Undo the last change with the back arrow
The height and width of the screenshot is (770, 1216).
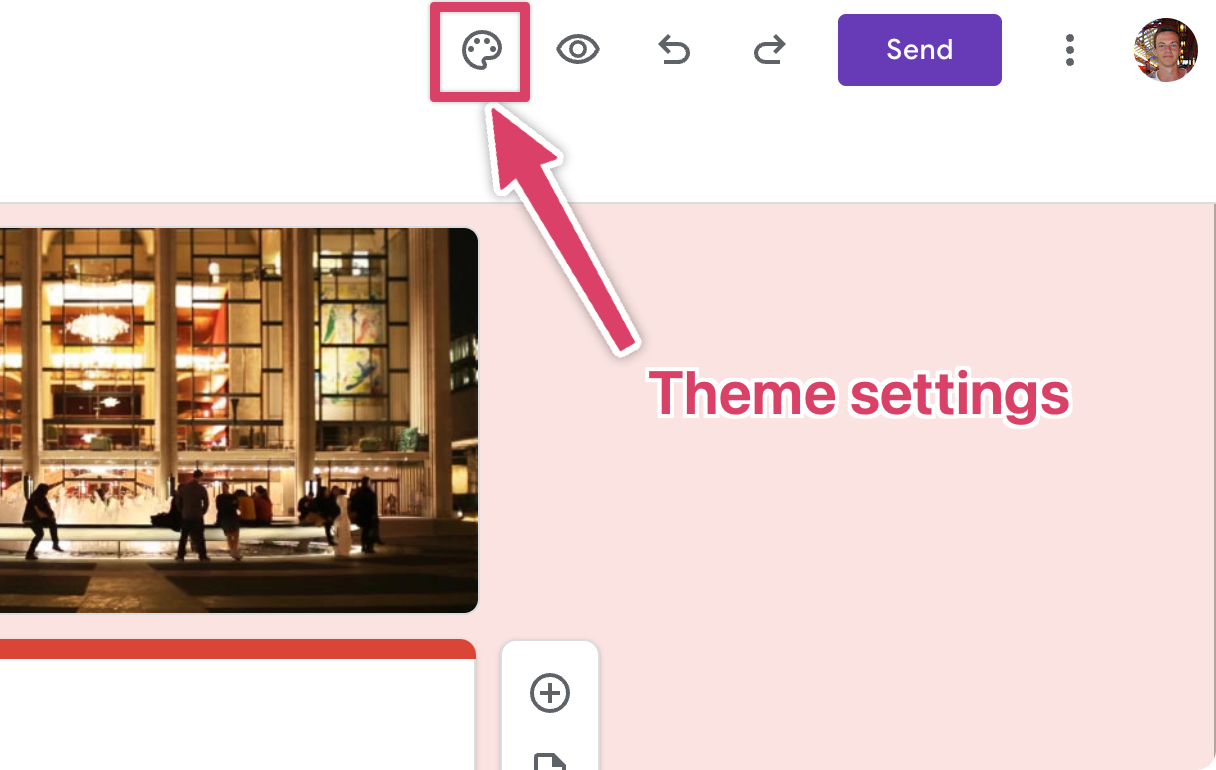(674, 49)
